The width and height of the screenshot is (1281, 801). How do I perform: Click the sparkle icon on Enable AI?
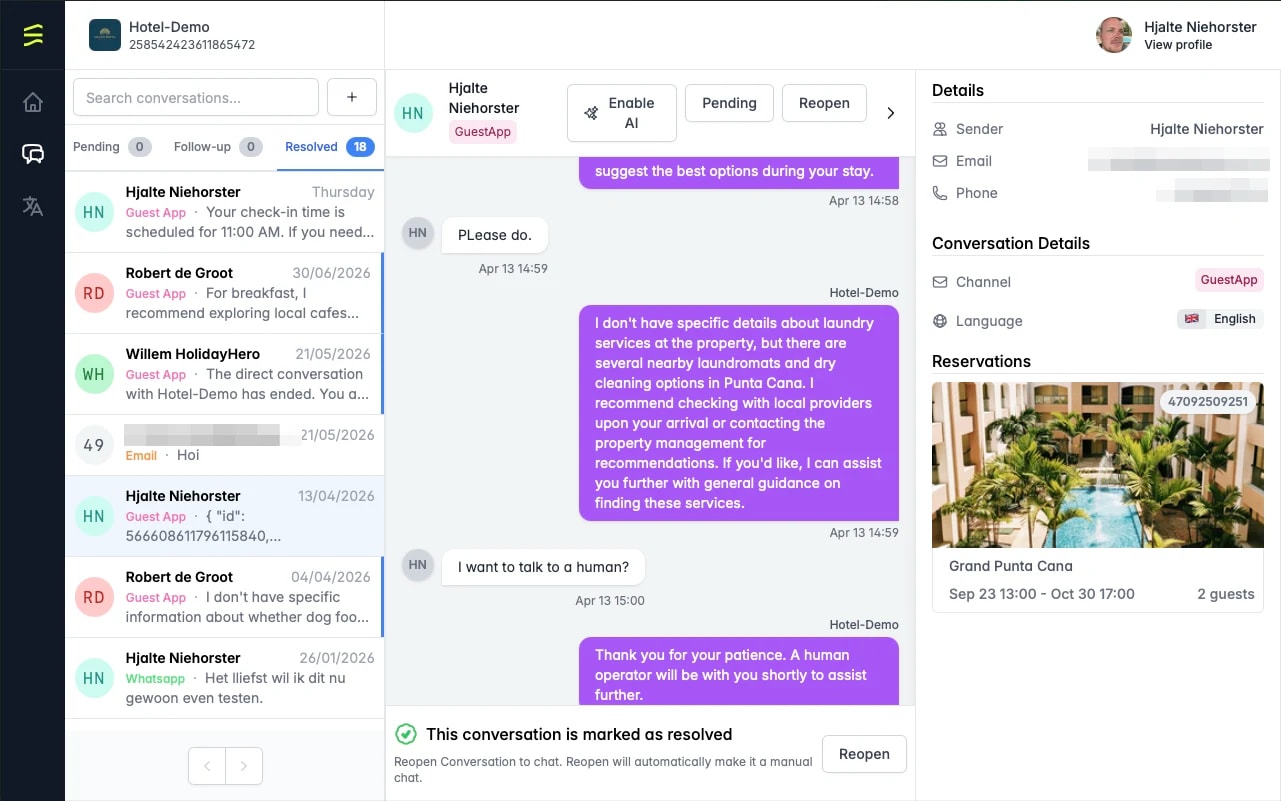click(x=591, y=113)
